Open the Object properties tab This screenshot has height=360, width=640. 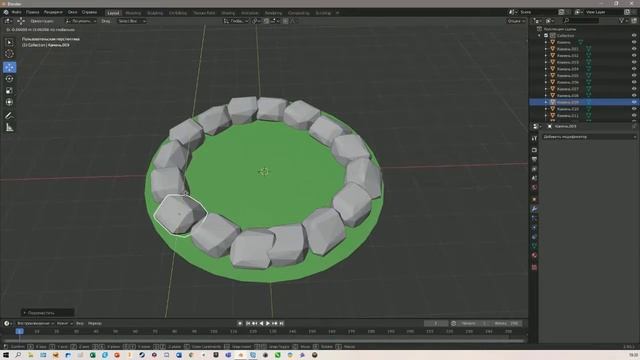(x=534, y=200)
